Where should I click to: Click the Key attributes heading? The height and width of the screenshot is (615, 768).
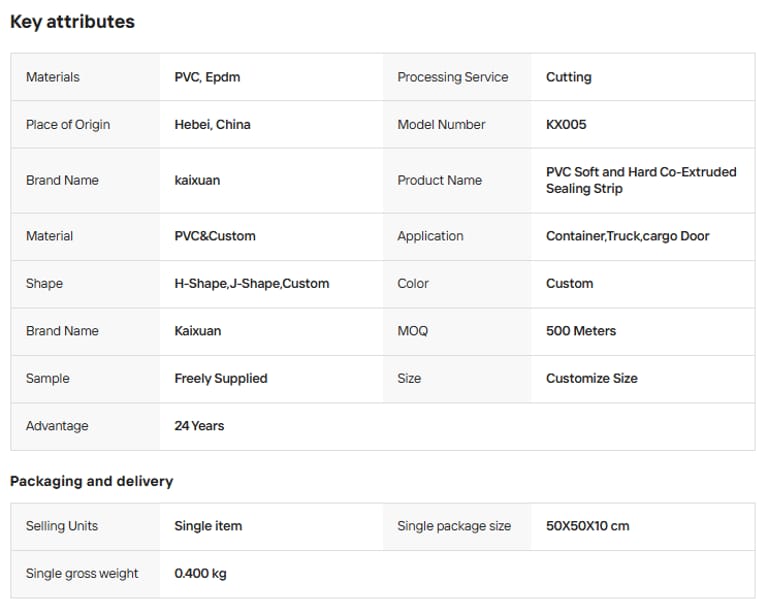tap(72, 22)
